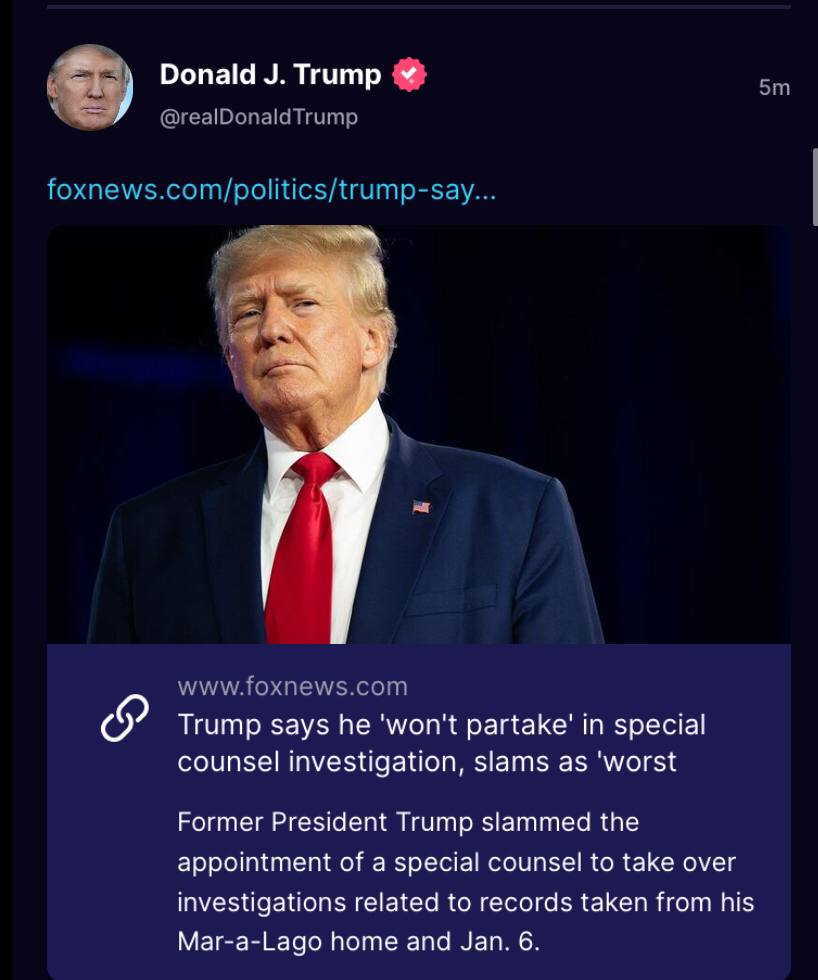Click the line "Former President Trump slammed the"
Image resolution: width=818 pixels, height=980 pixels.
[408, 822]
